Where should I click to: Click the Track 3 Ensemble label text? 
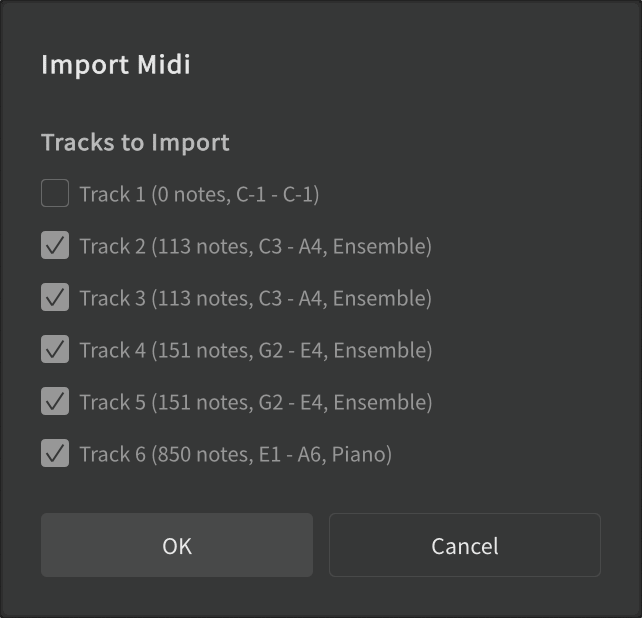(x=255, y=298)
